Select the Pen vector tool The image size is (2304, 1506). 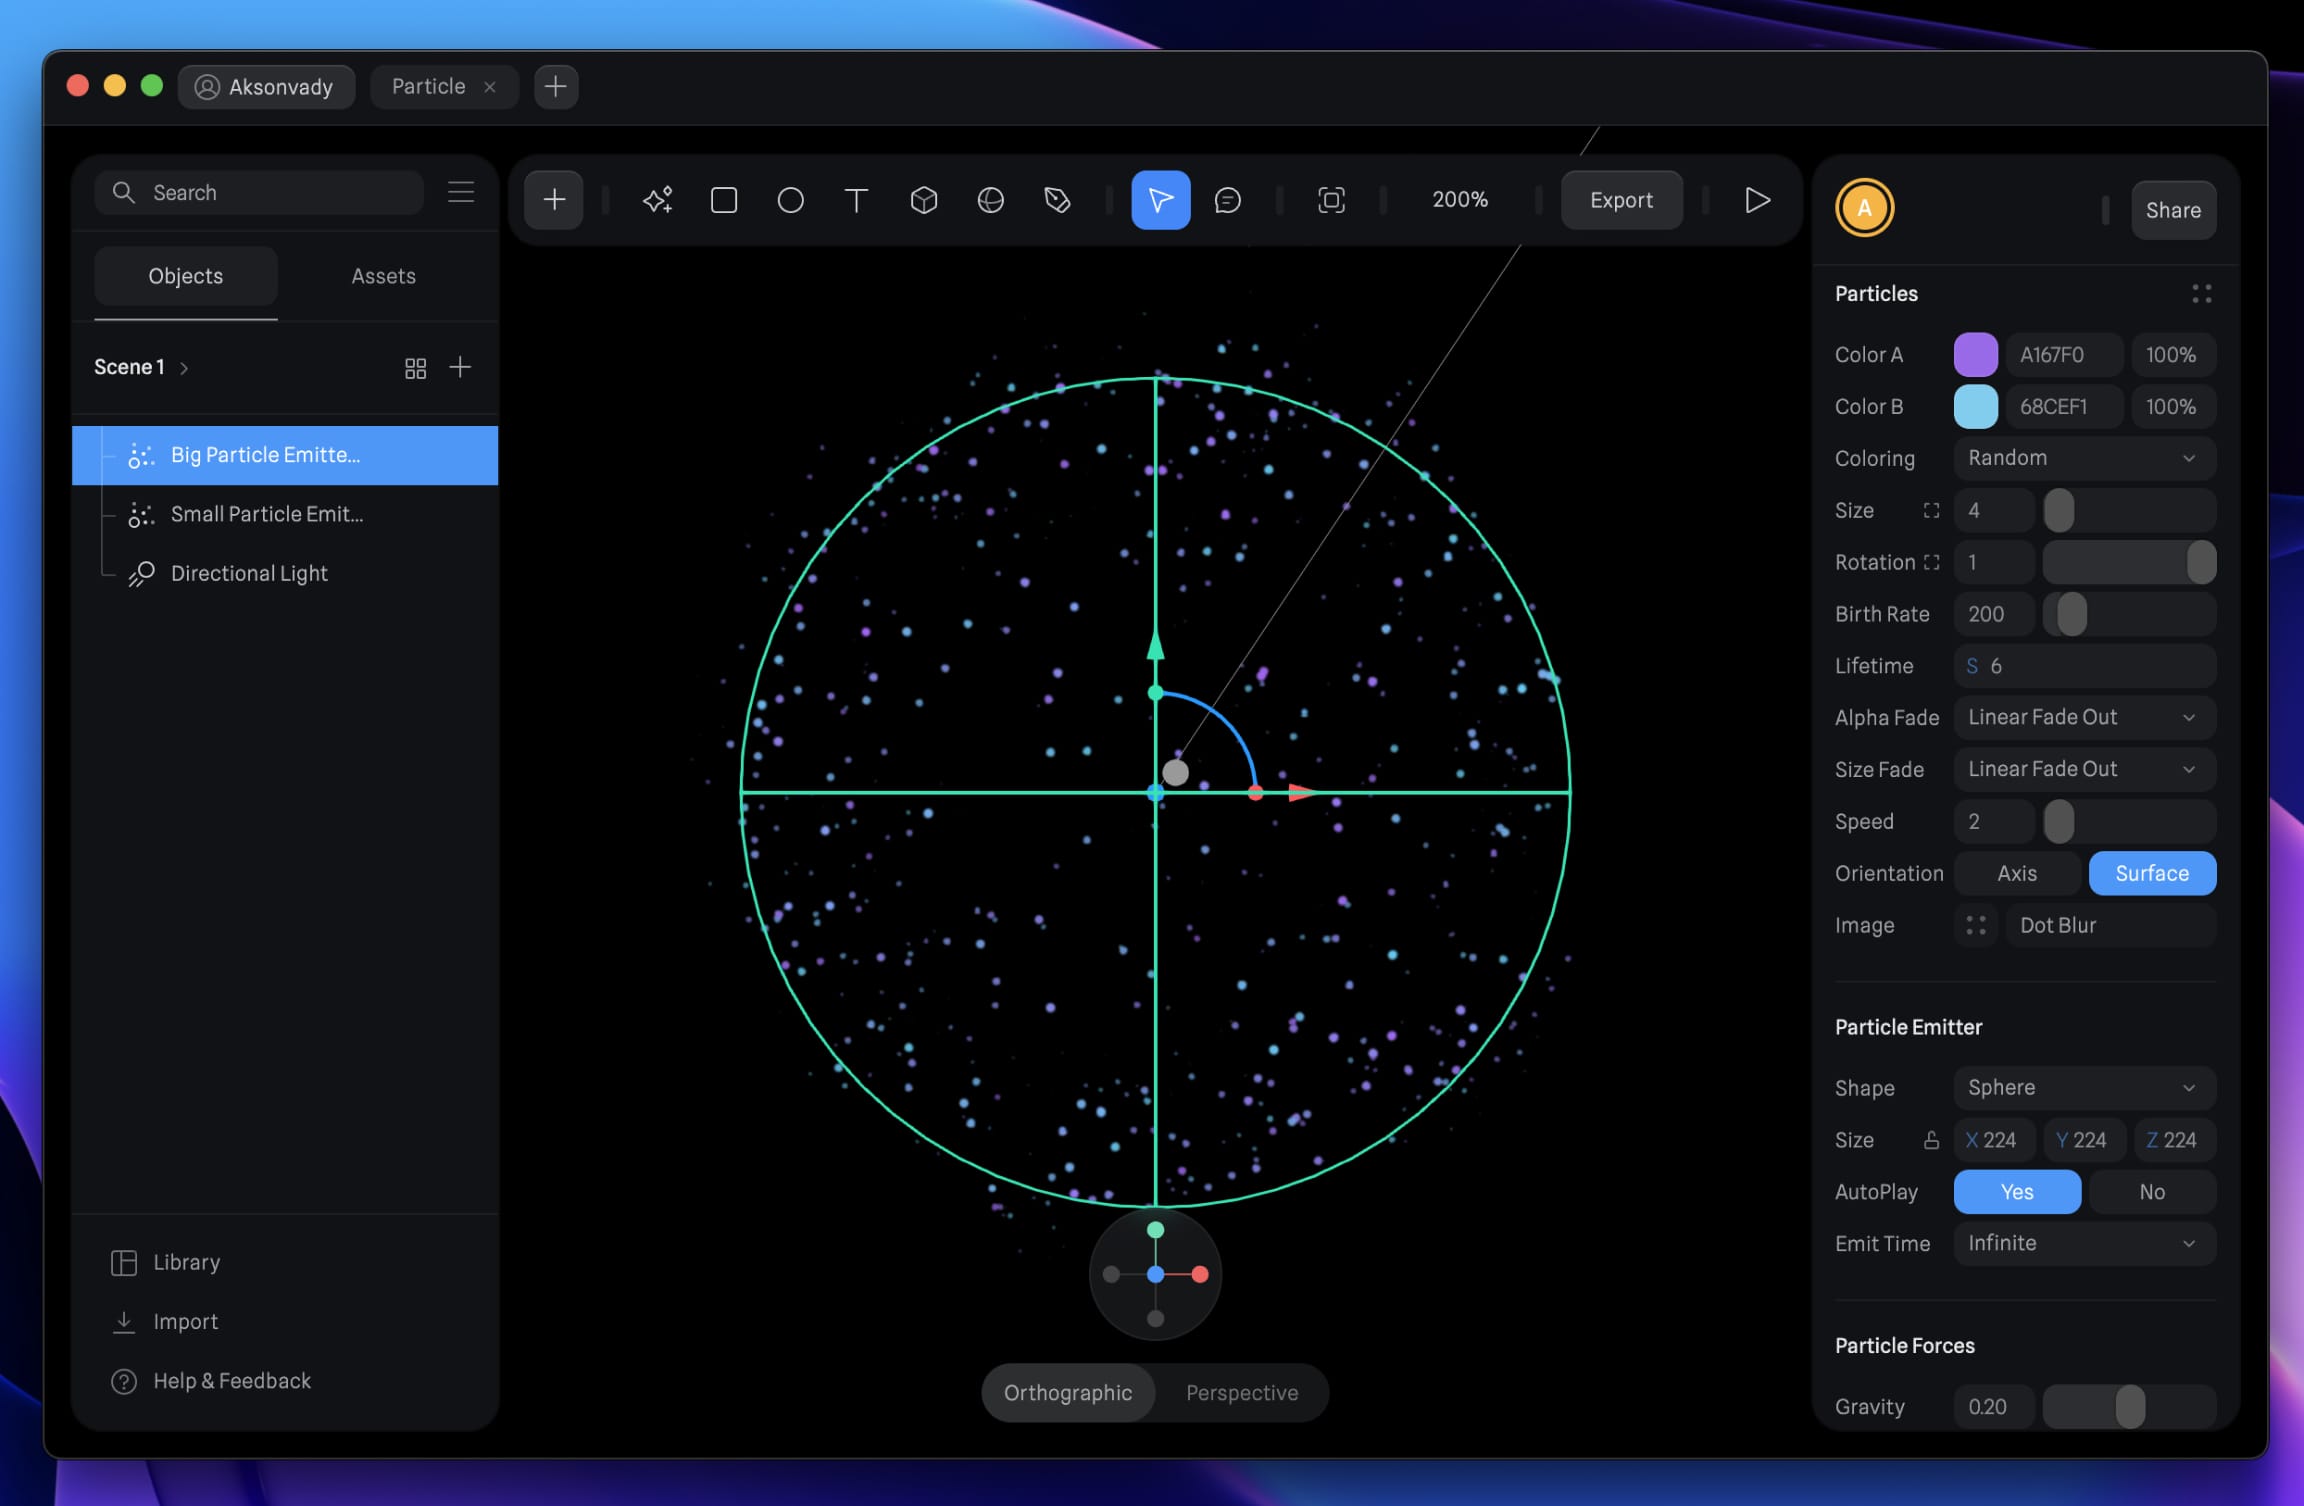[x=1057, y=199]
